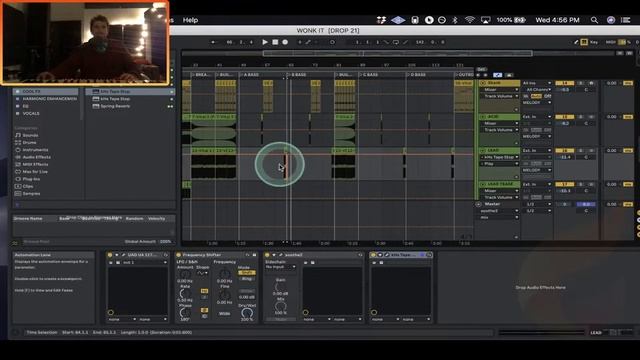Toggle Frequency Shifter device on/off
This screenshot has width=640, height=360.
(178, 255)
